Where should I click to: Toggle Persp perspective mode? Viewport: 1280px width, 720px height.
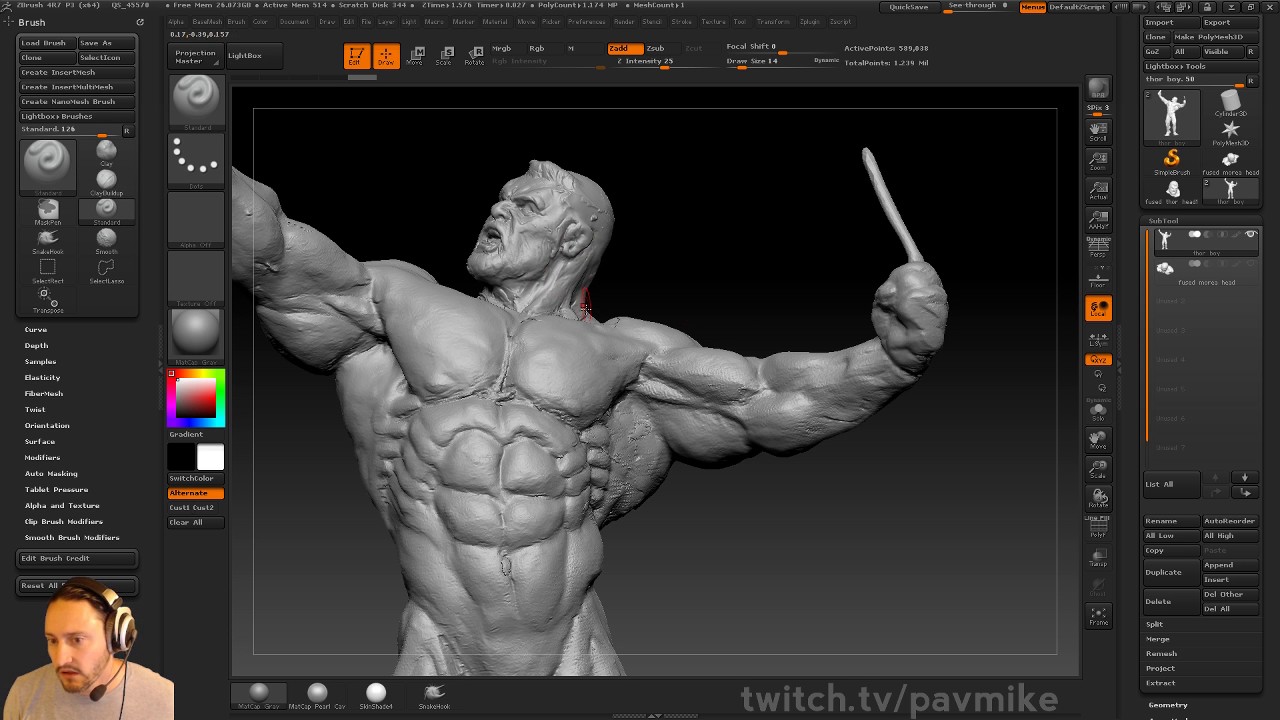pyautogui.click(x=1098, y=246)
